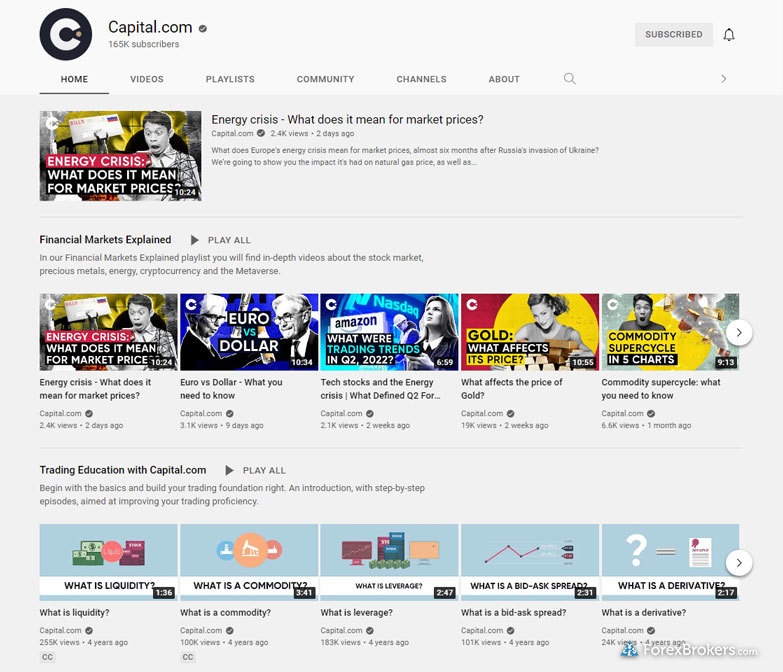The width and height of the screenshot is (783, 672).
Task: Go to the Community tab
Action: [326, 79]
